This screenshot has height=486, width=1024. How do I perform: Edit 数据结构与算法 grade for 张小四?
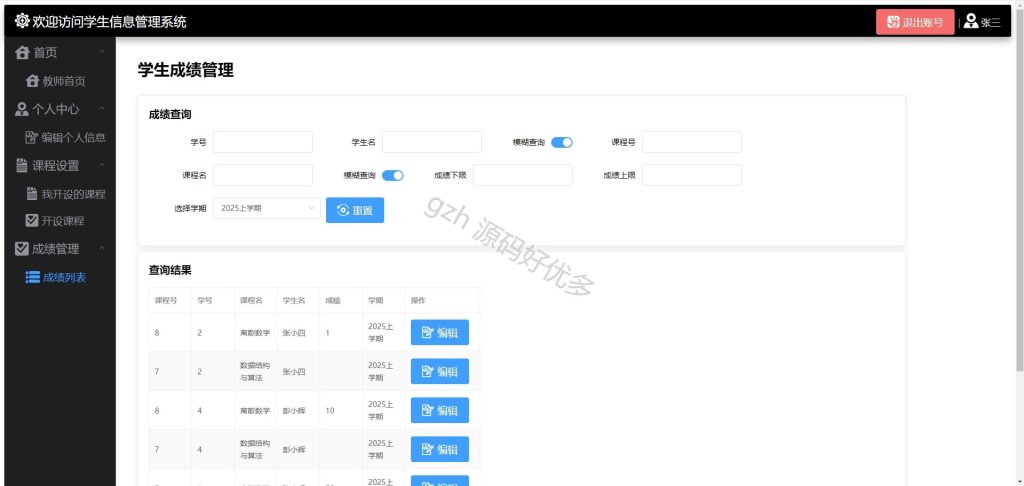coord(440,371)
